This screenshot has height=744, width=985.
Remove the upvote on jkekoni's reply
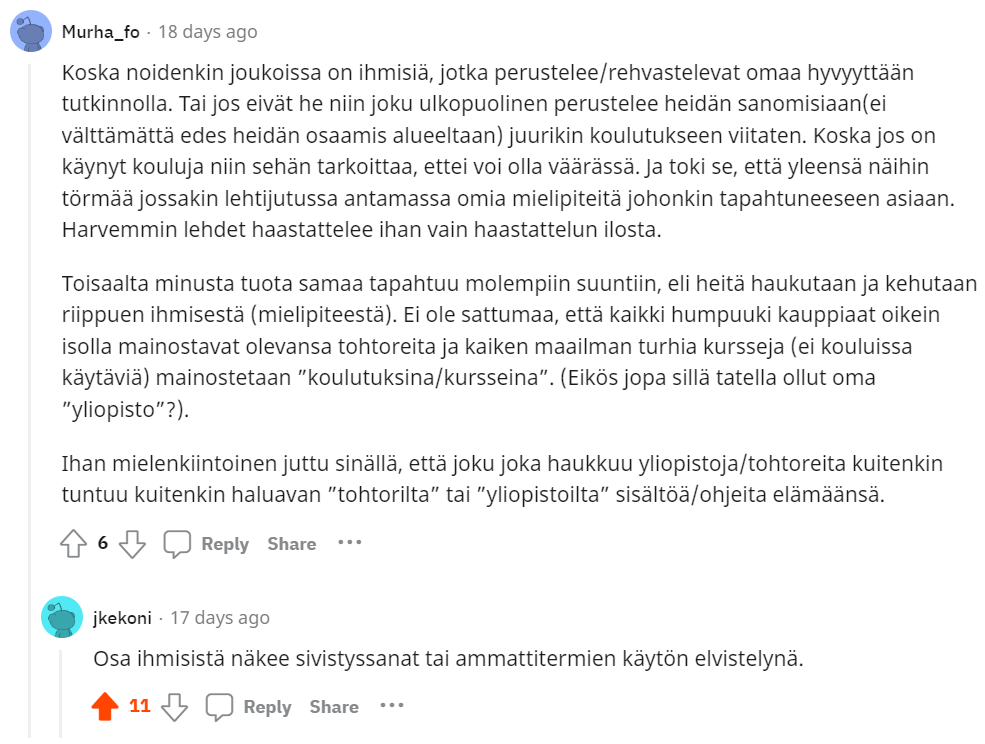pyautogui.click(x=104, y=707)
